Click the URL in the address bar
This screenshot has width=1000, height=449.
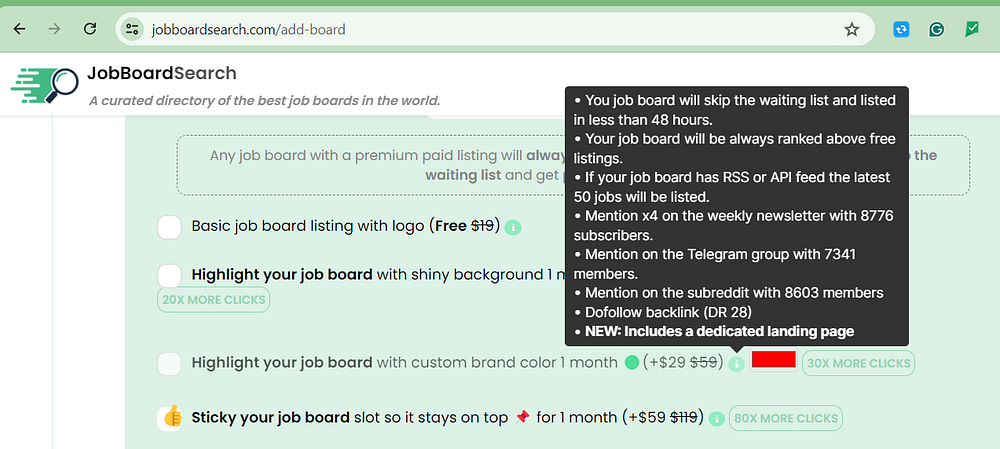248,29
